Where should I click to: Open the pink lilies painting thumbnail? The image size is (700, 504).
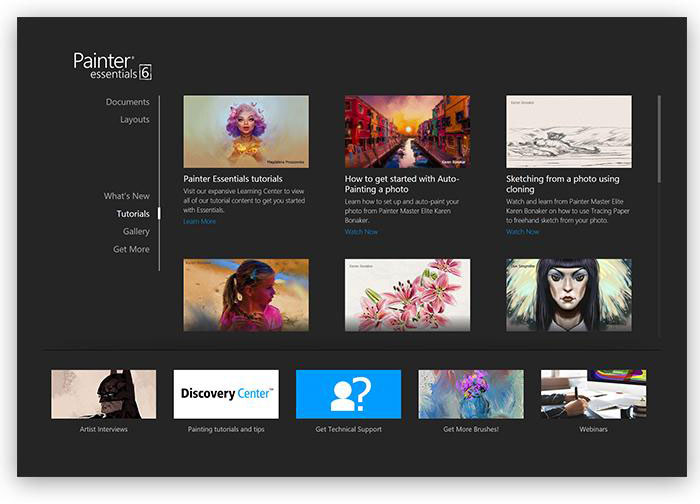408,295
